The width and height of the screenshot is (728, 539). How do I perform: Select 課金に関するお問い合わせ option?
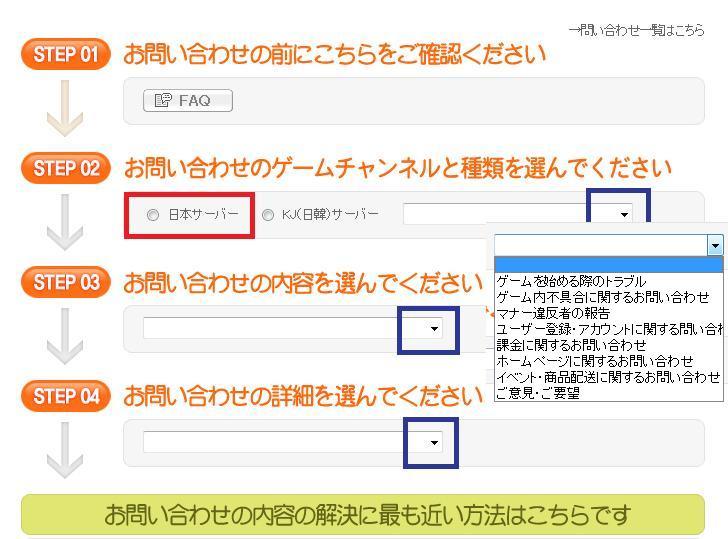[x=571, y=345]
